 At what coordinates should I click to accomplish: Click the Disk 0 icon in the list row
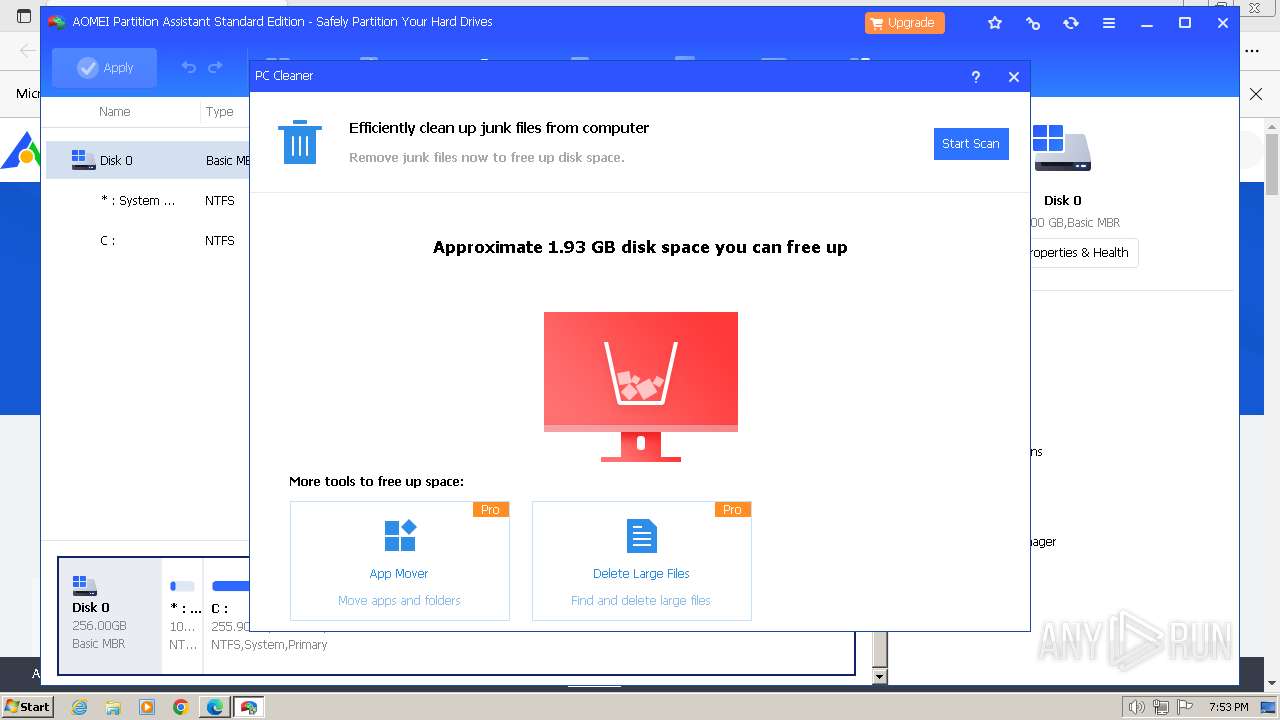pos(83,160)
